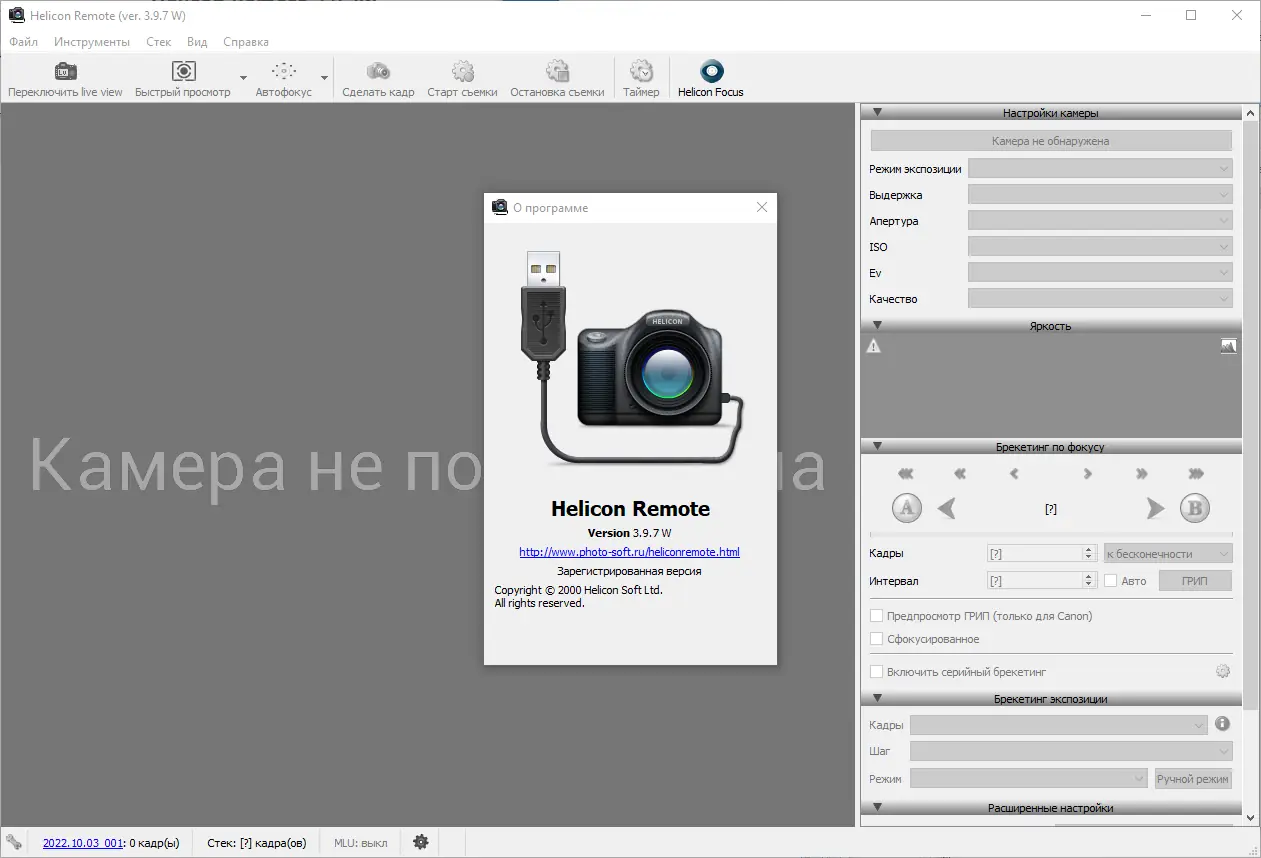Open the Выдержка dropdown
Viewport: 1261px width, 858px height.
pos(1100,195)
